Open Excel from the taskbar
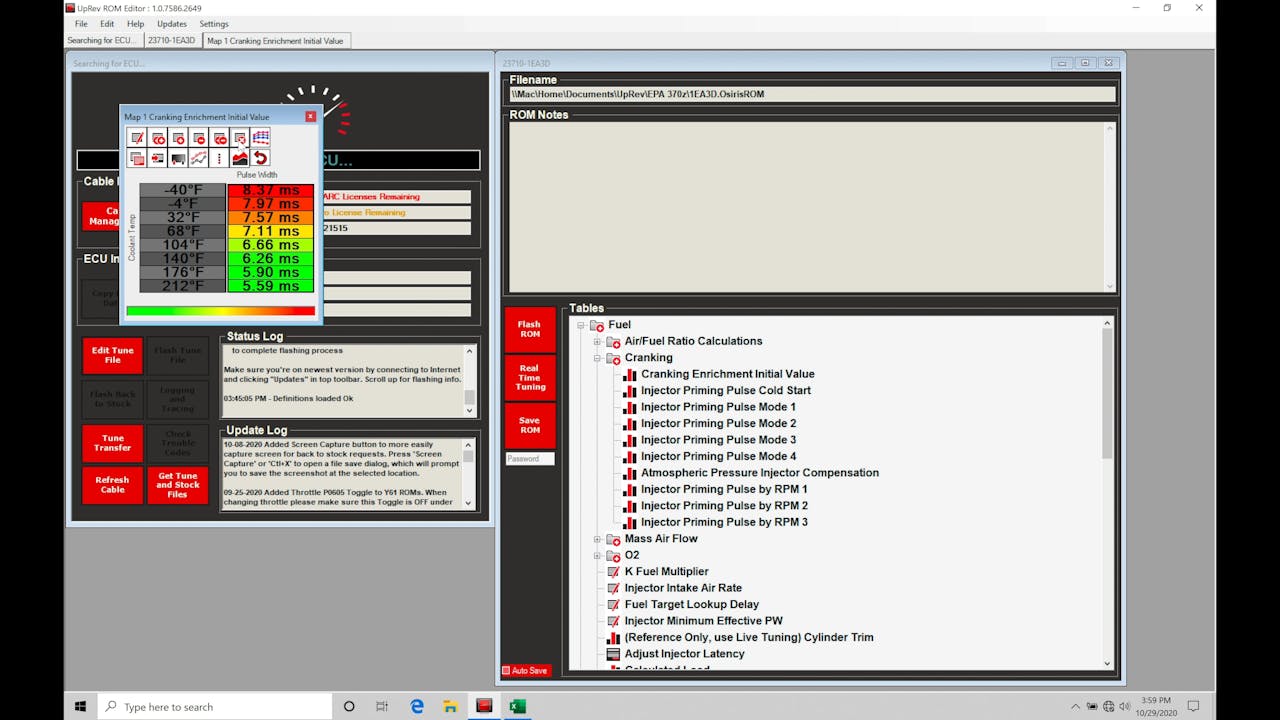 [517, 707]
